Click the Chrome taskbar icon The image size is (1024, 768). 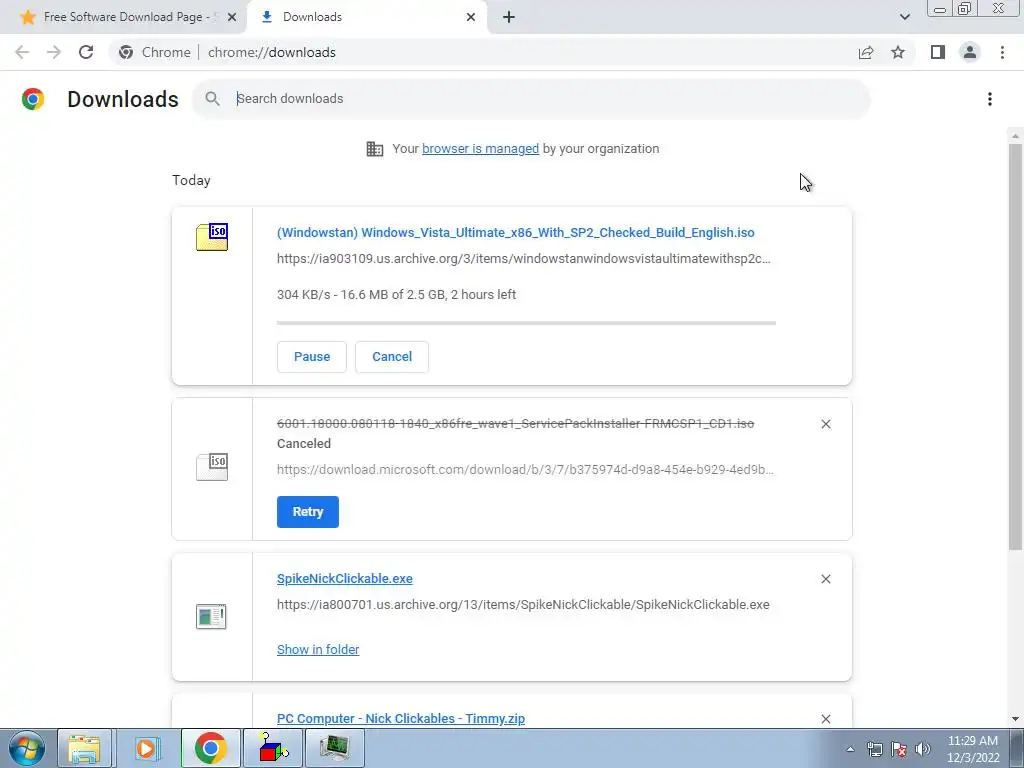[x=210, y=748]
